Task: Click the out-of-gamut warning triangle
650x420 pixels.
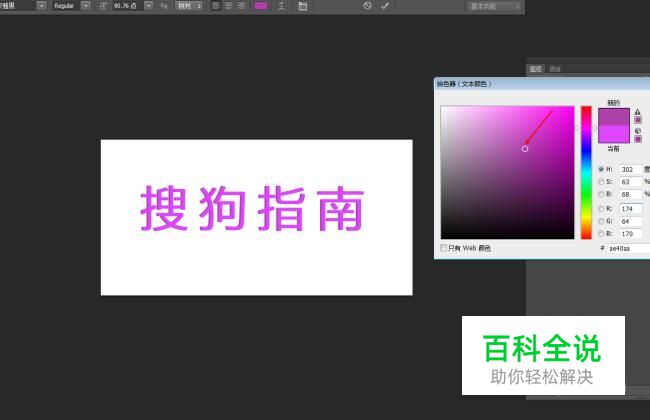Action: click(638, 112)
